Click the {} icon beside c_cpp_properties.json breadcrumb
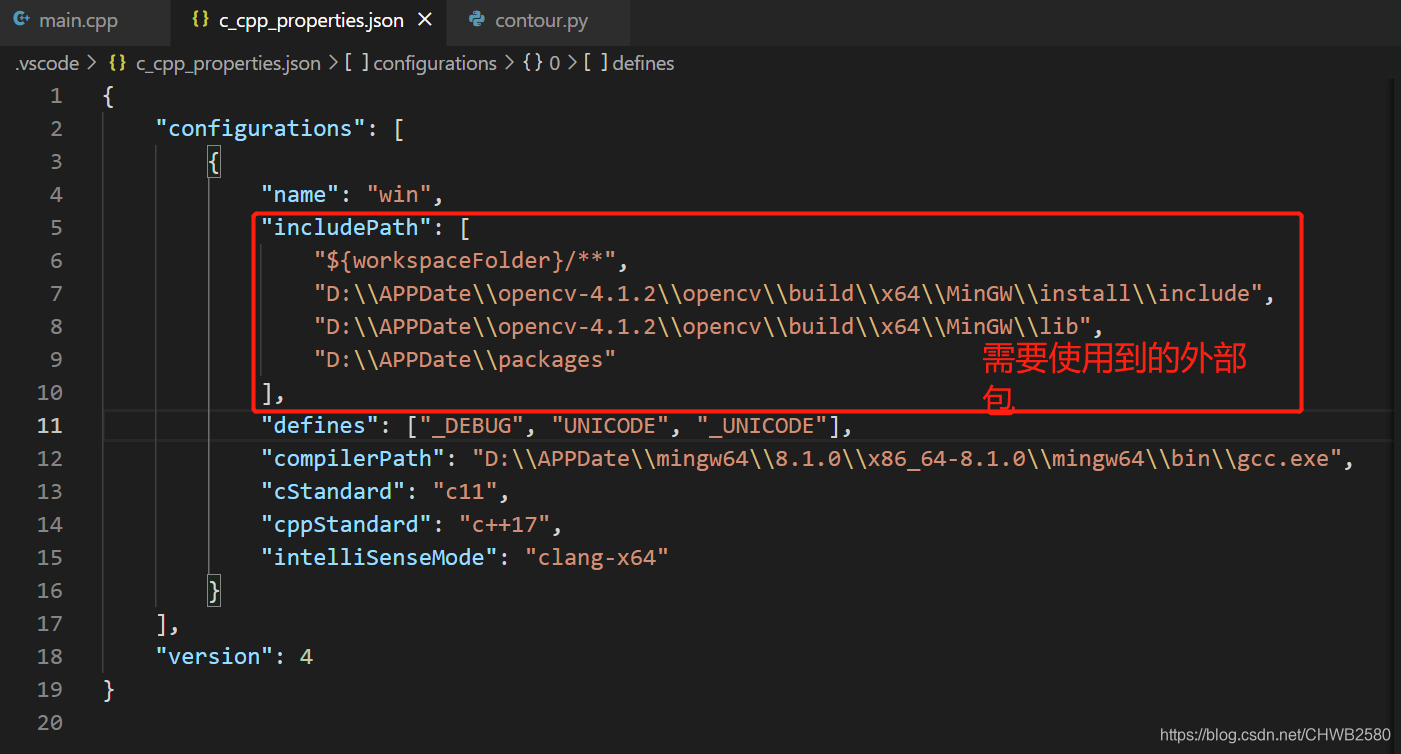This screenshot has width=1401, height=754. coord(117,62)
